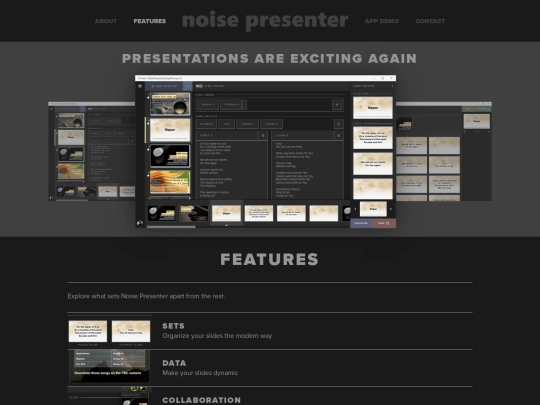Click 'Presentations Are Exciting Again' heading
The image size is (540, 405).
point(269,58)
